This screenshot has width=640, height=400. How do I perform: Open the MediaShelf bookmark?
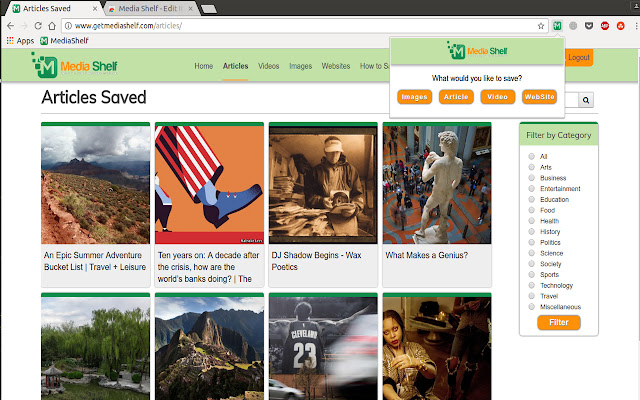coord(64,41)
